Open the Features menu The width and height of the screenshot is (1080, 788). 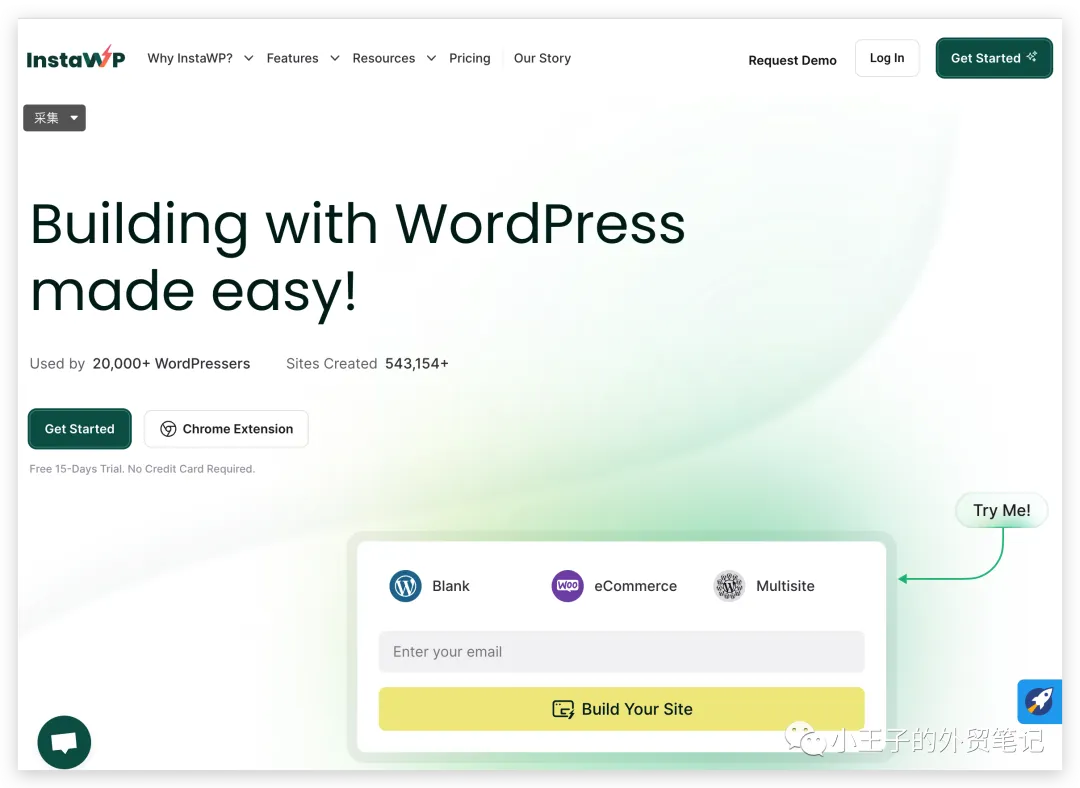(293, 59)
